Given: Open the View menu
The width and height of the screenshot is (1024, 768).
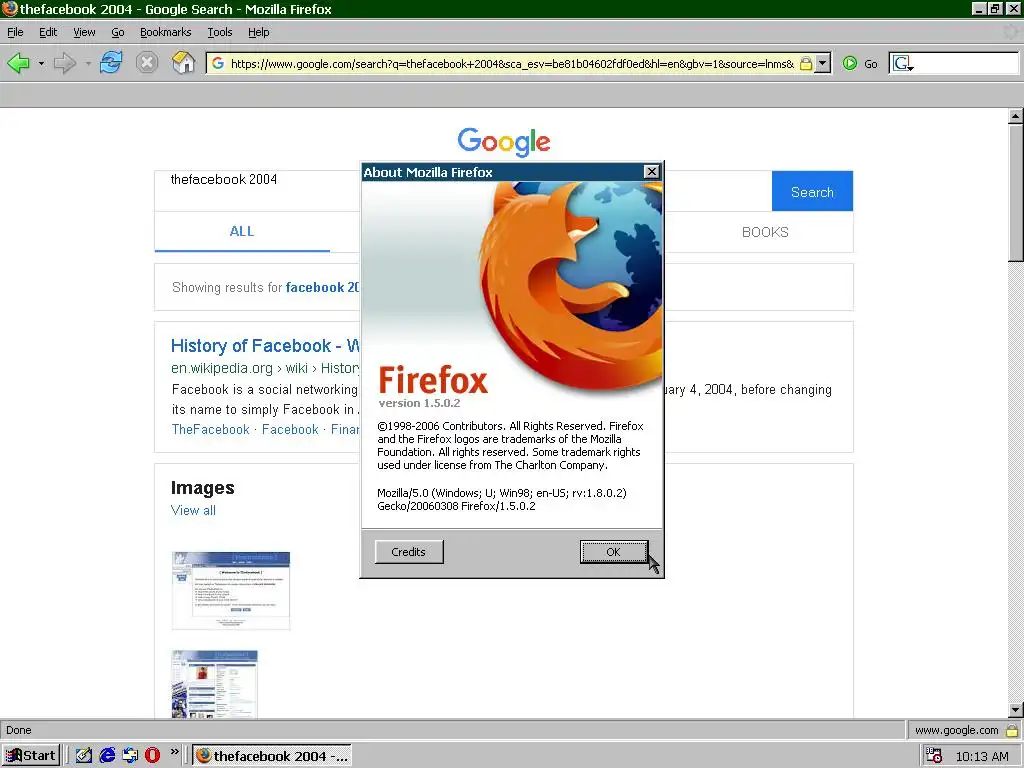Looking at the screenshot, I should coord(84,32).
